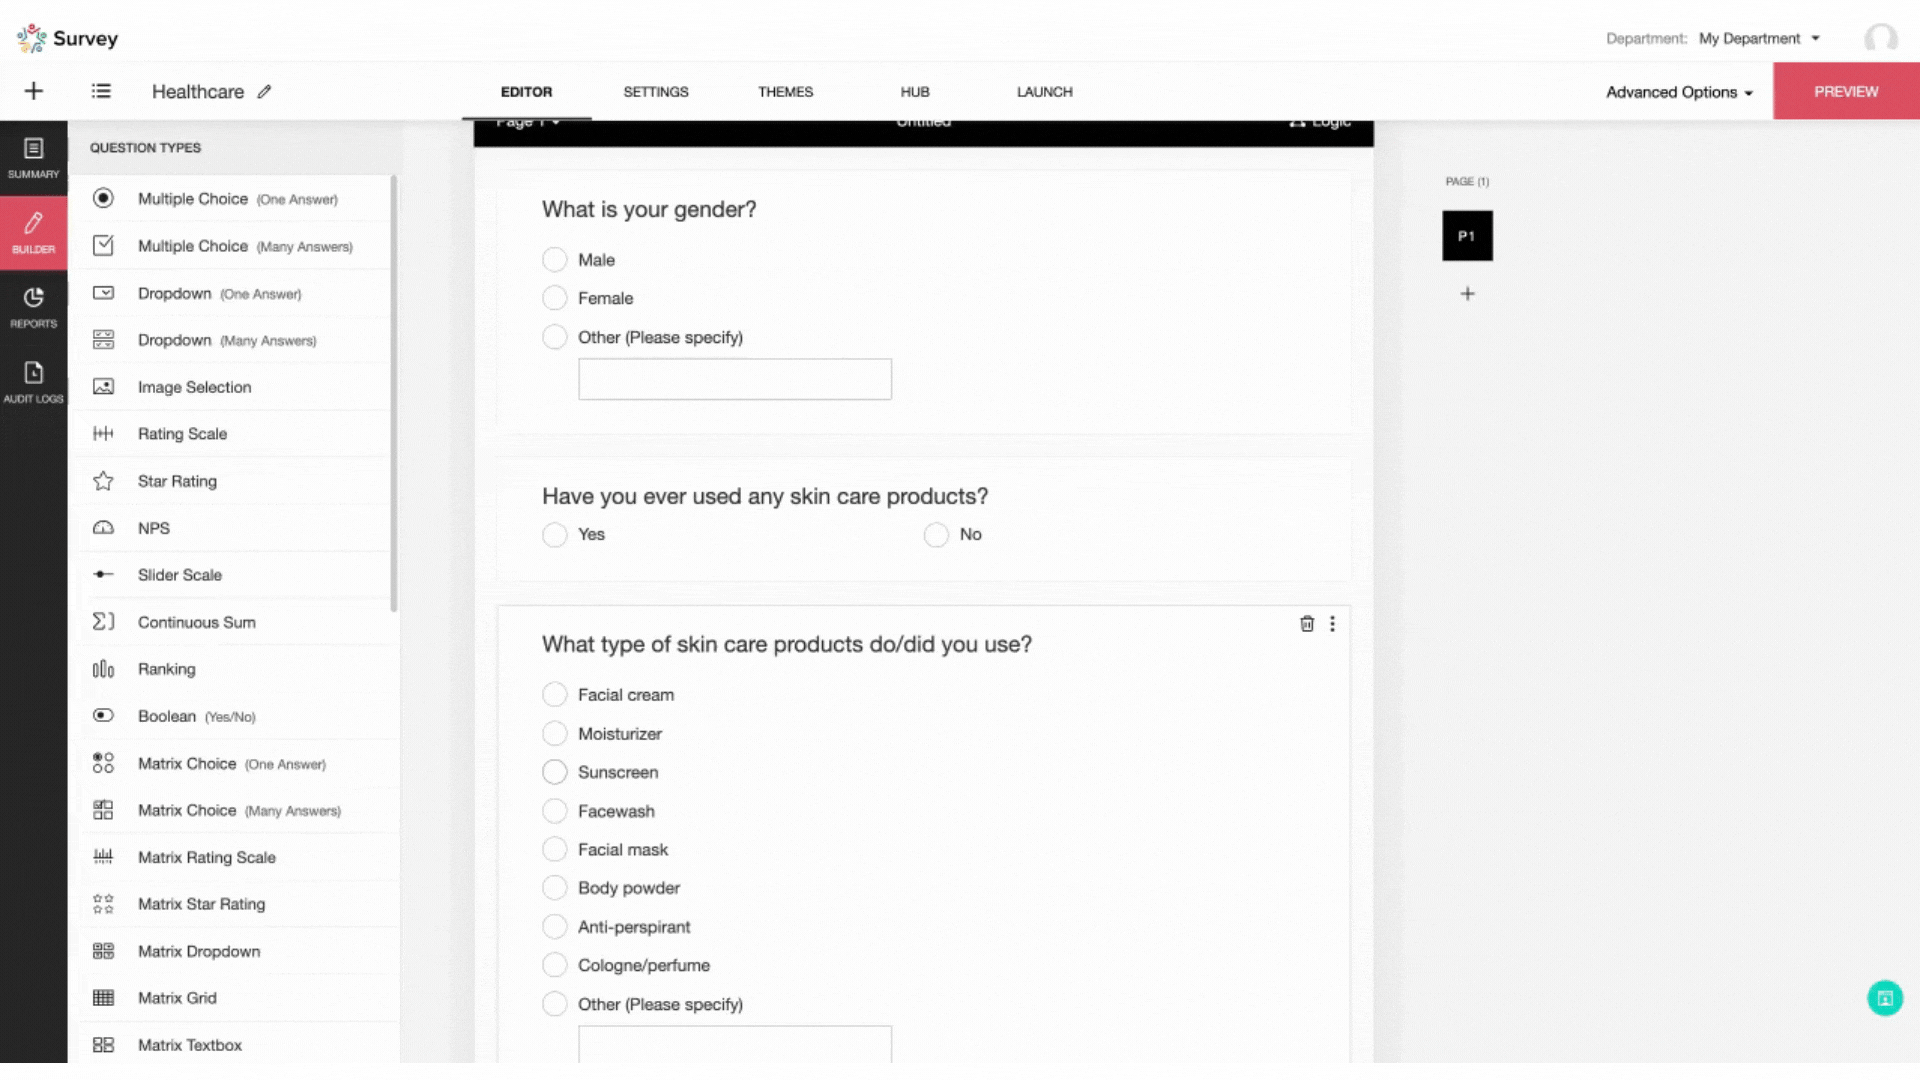
Task: Select Yes for skin care products
Action: [x=554, y=535]
